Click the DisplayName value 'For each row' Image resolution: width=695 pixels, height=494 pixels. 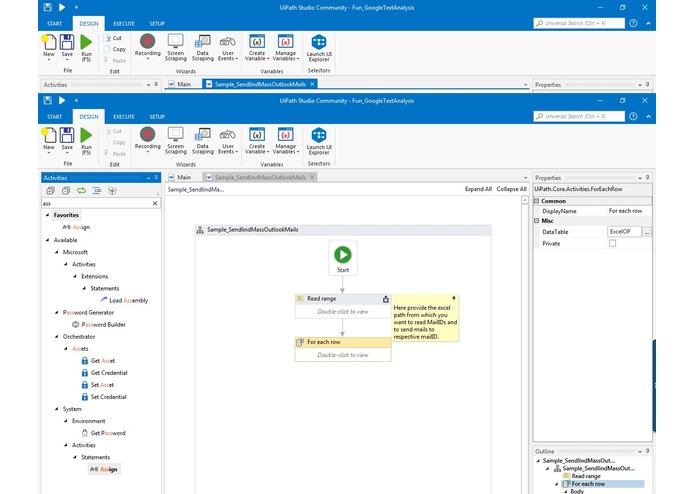(625, 211)
